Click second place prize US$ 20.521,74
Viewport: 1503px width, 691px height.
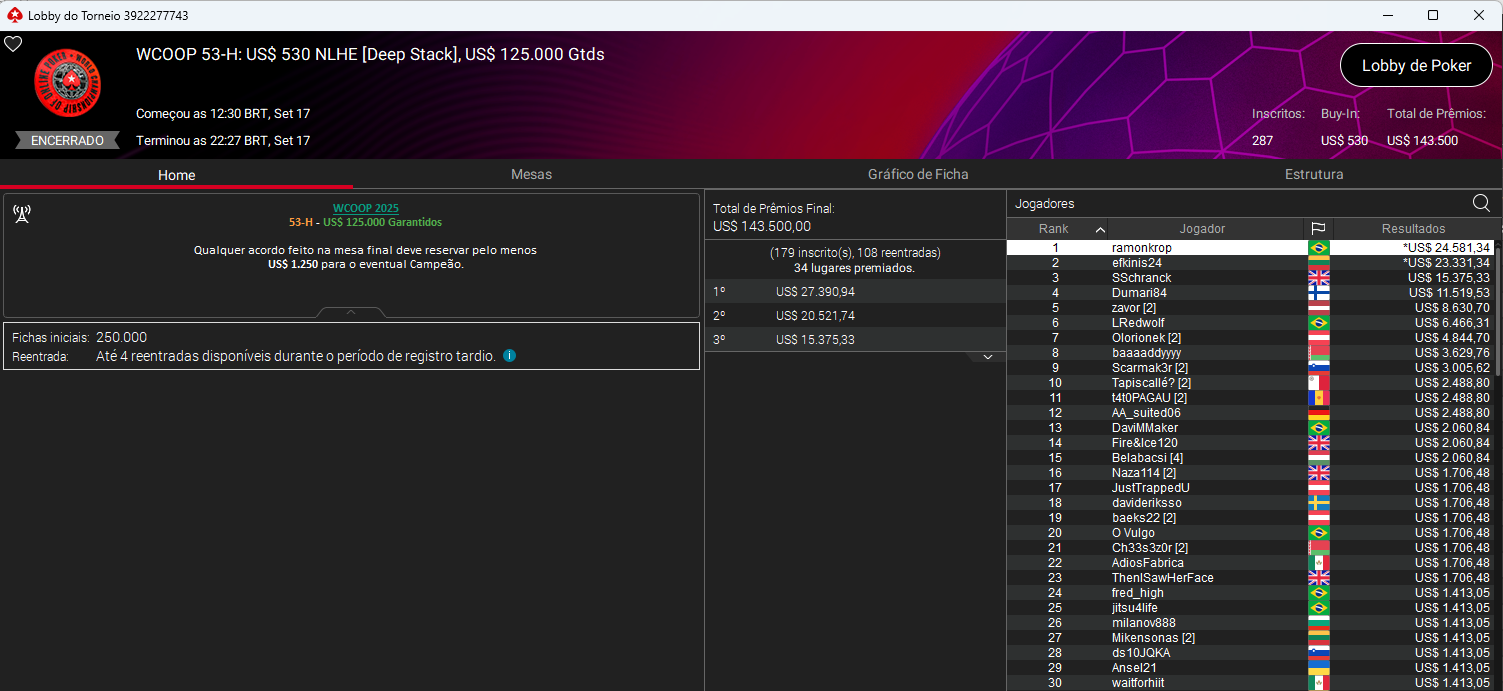pyautogui.click(x=815, y=316)
